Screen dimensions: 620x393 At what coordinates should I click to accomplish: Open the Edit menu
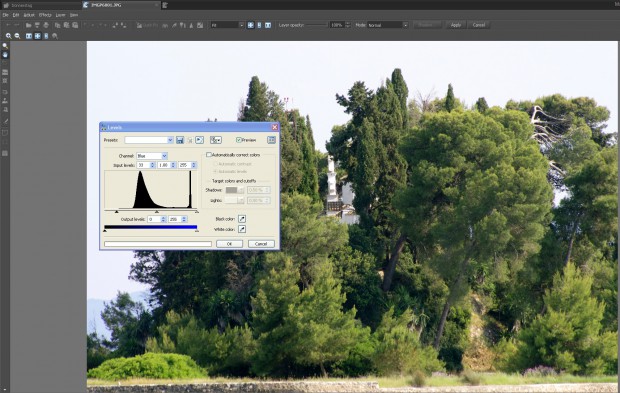pos(16,15)
